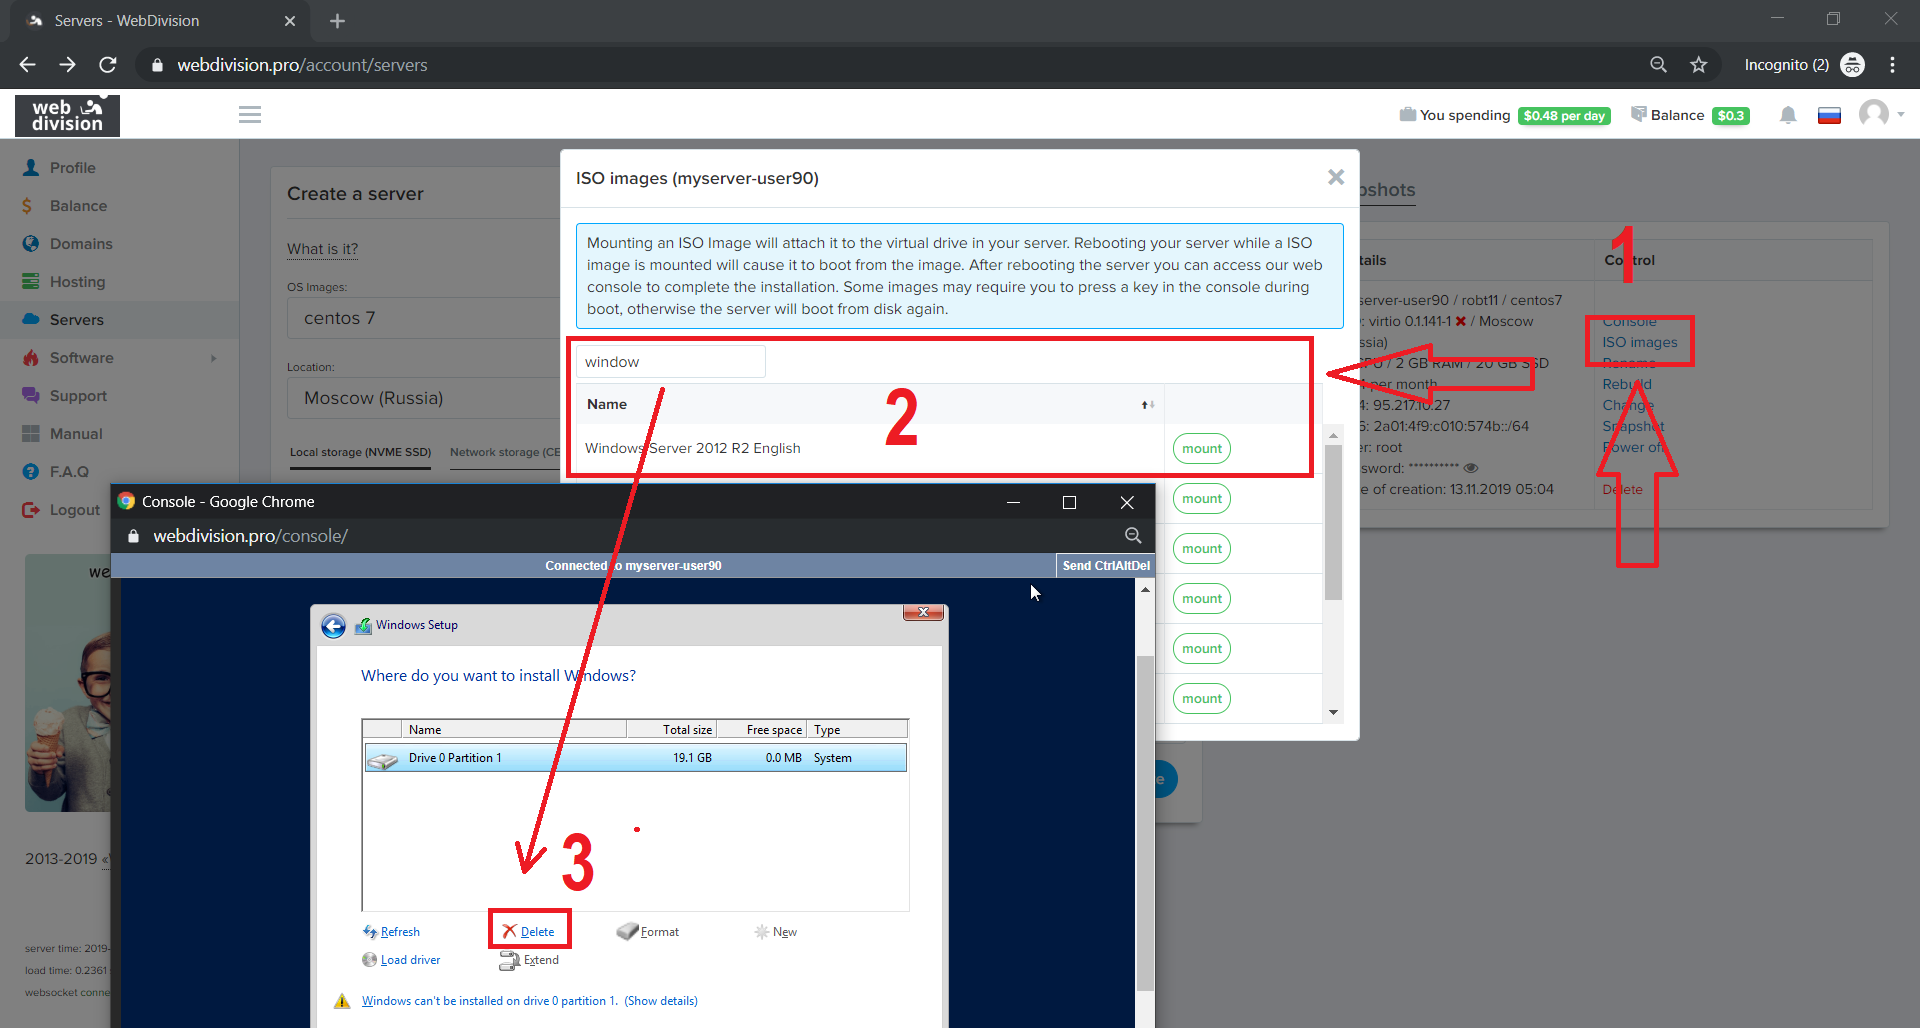The image size is (1920, 1028).
Task: Click the Delete partition option
Action: (530, 931)
